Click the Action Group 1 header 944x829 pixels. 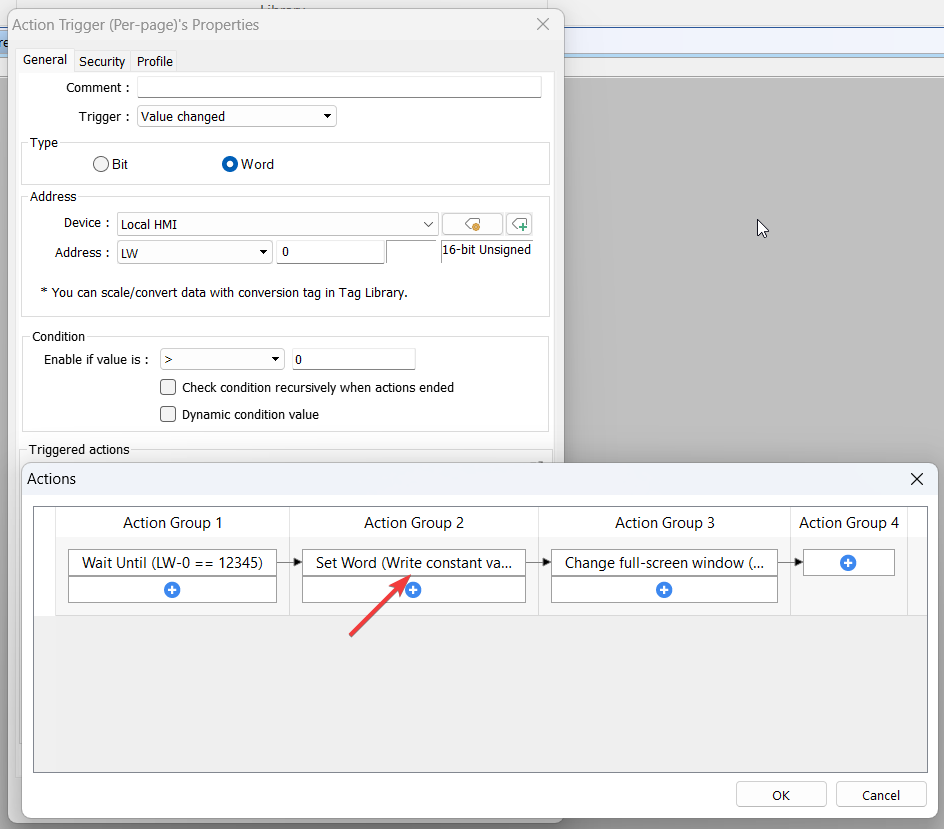click(x=172, y=523)
